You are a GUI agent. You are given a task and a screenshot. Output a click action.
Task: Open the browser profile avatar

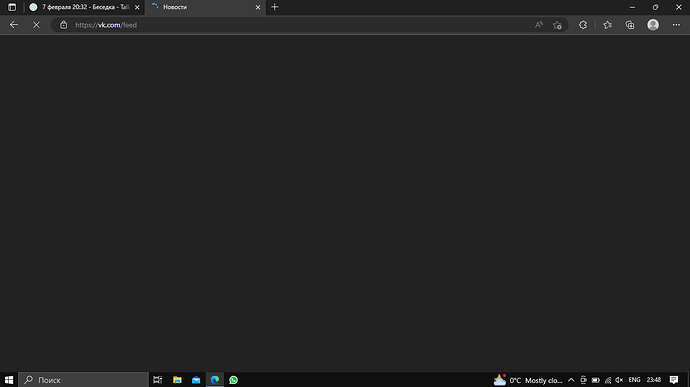[x=653, y=25]
